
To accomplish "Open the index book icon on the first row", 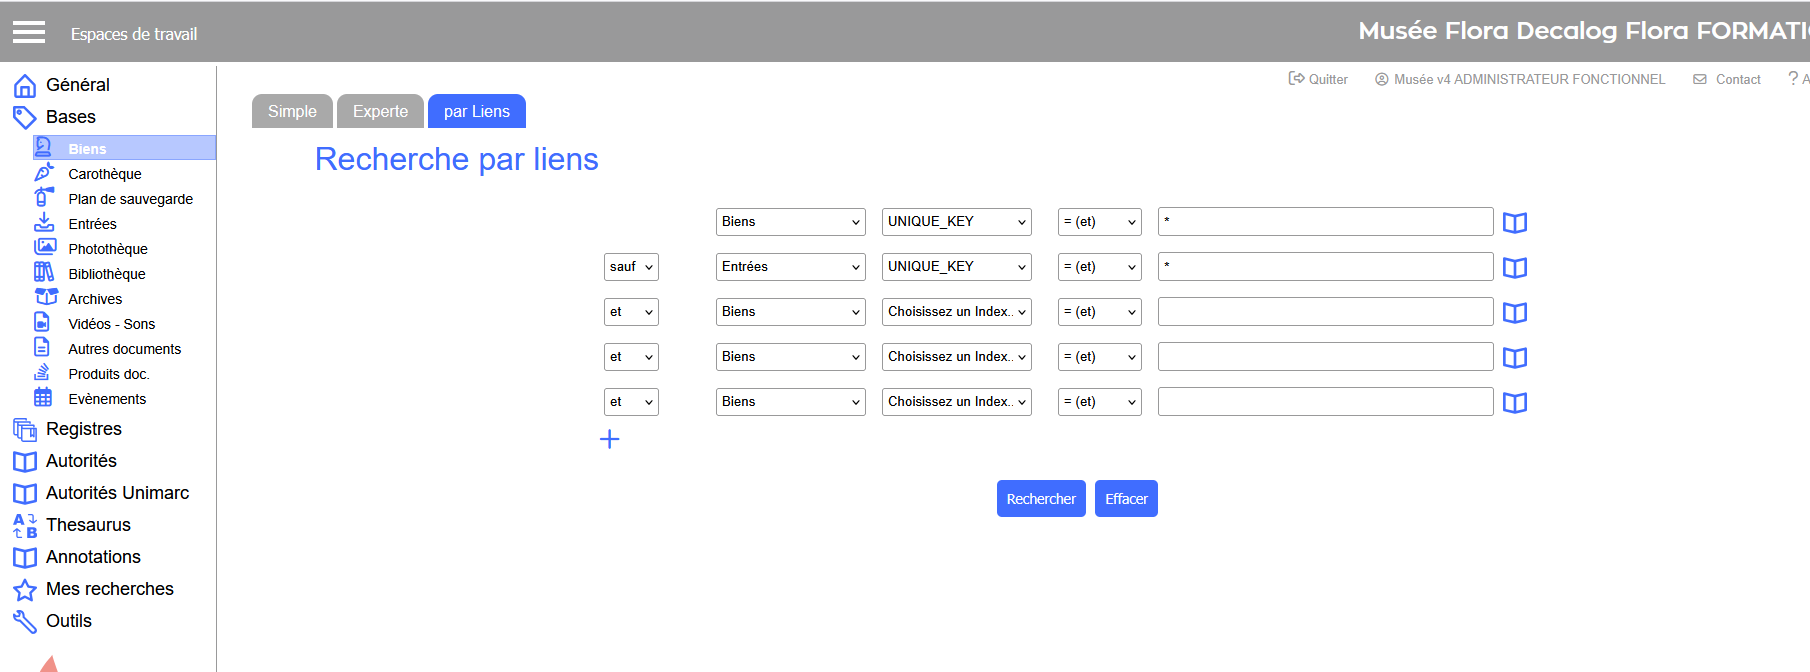I will coord(1515,223).
